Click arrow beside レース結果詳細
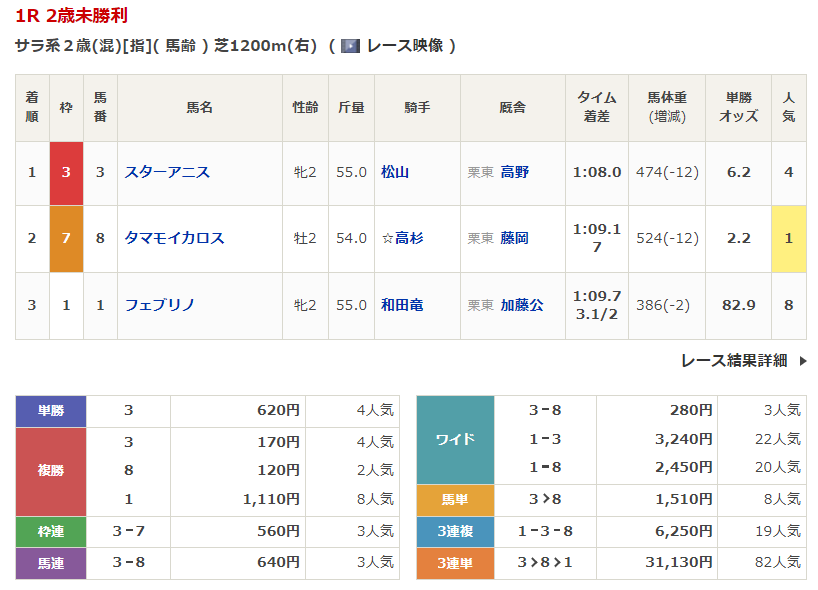Screen dimensions: 818x590 pos(803,360)
